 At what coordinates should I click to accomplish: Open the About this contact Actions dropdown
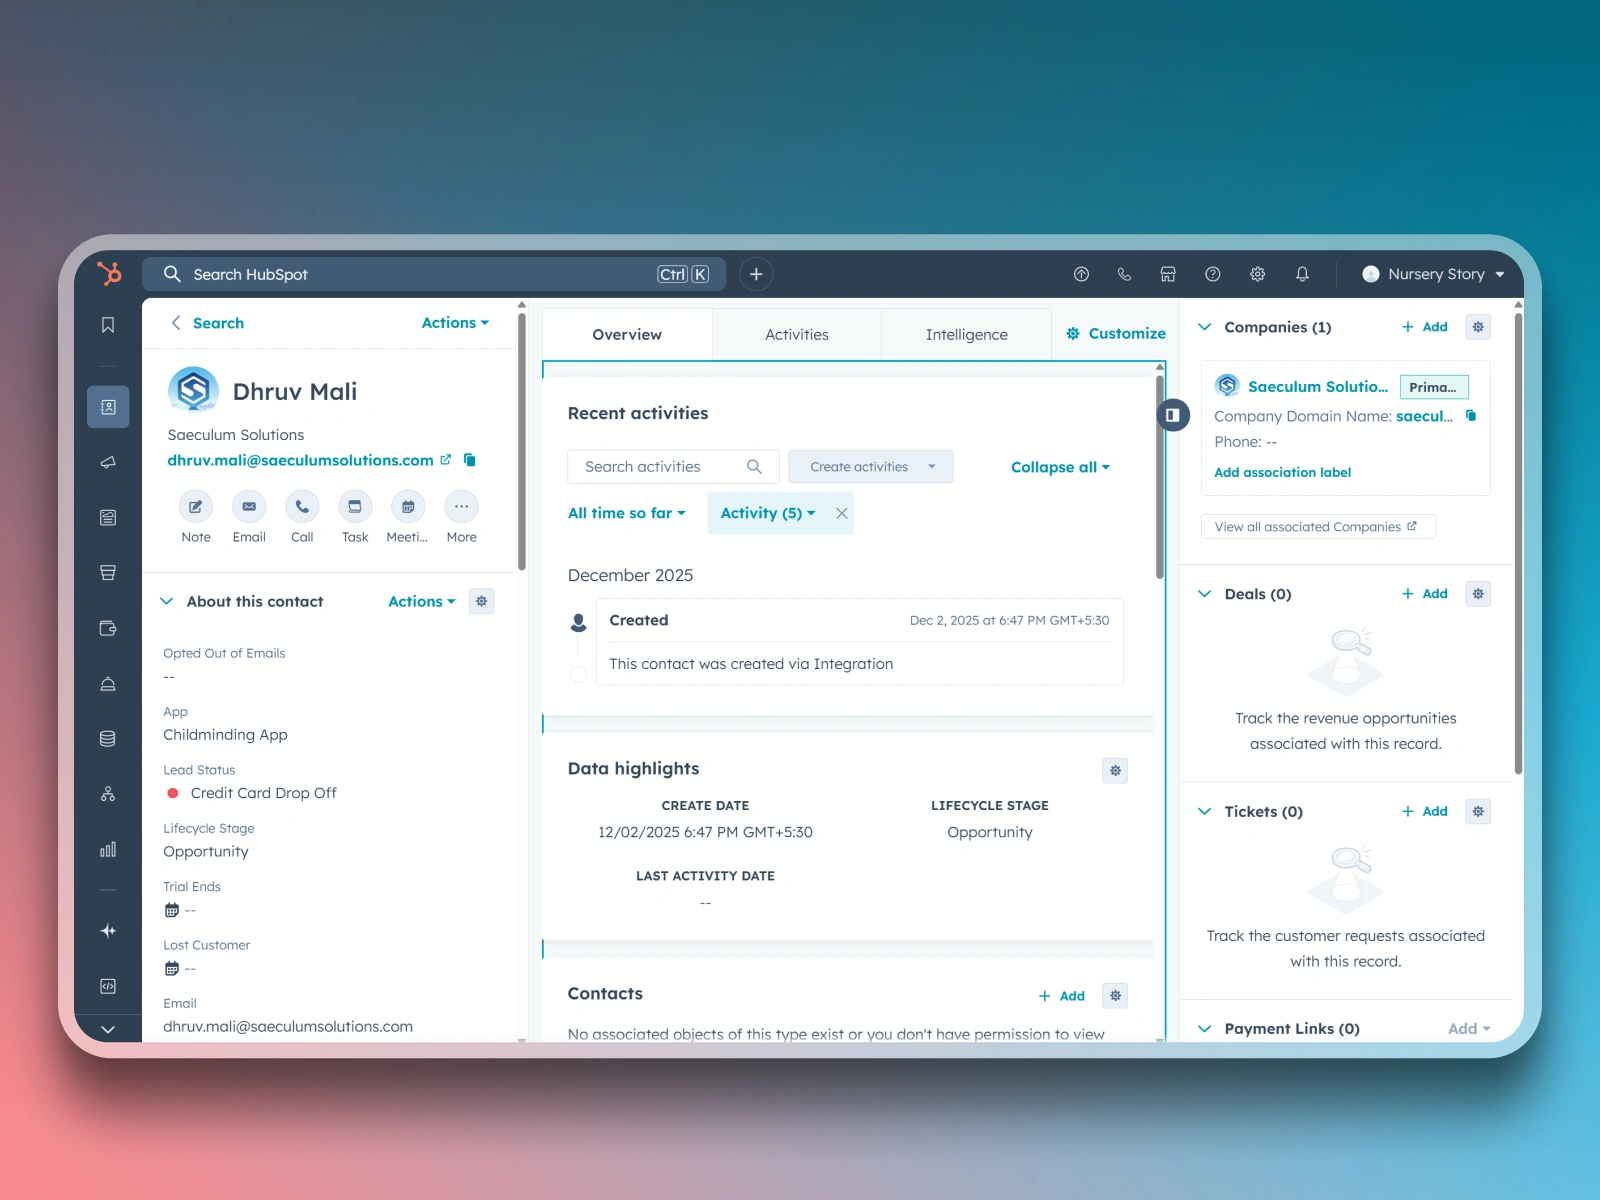pos(422,601)
